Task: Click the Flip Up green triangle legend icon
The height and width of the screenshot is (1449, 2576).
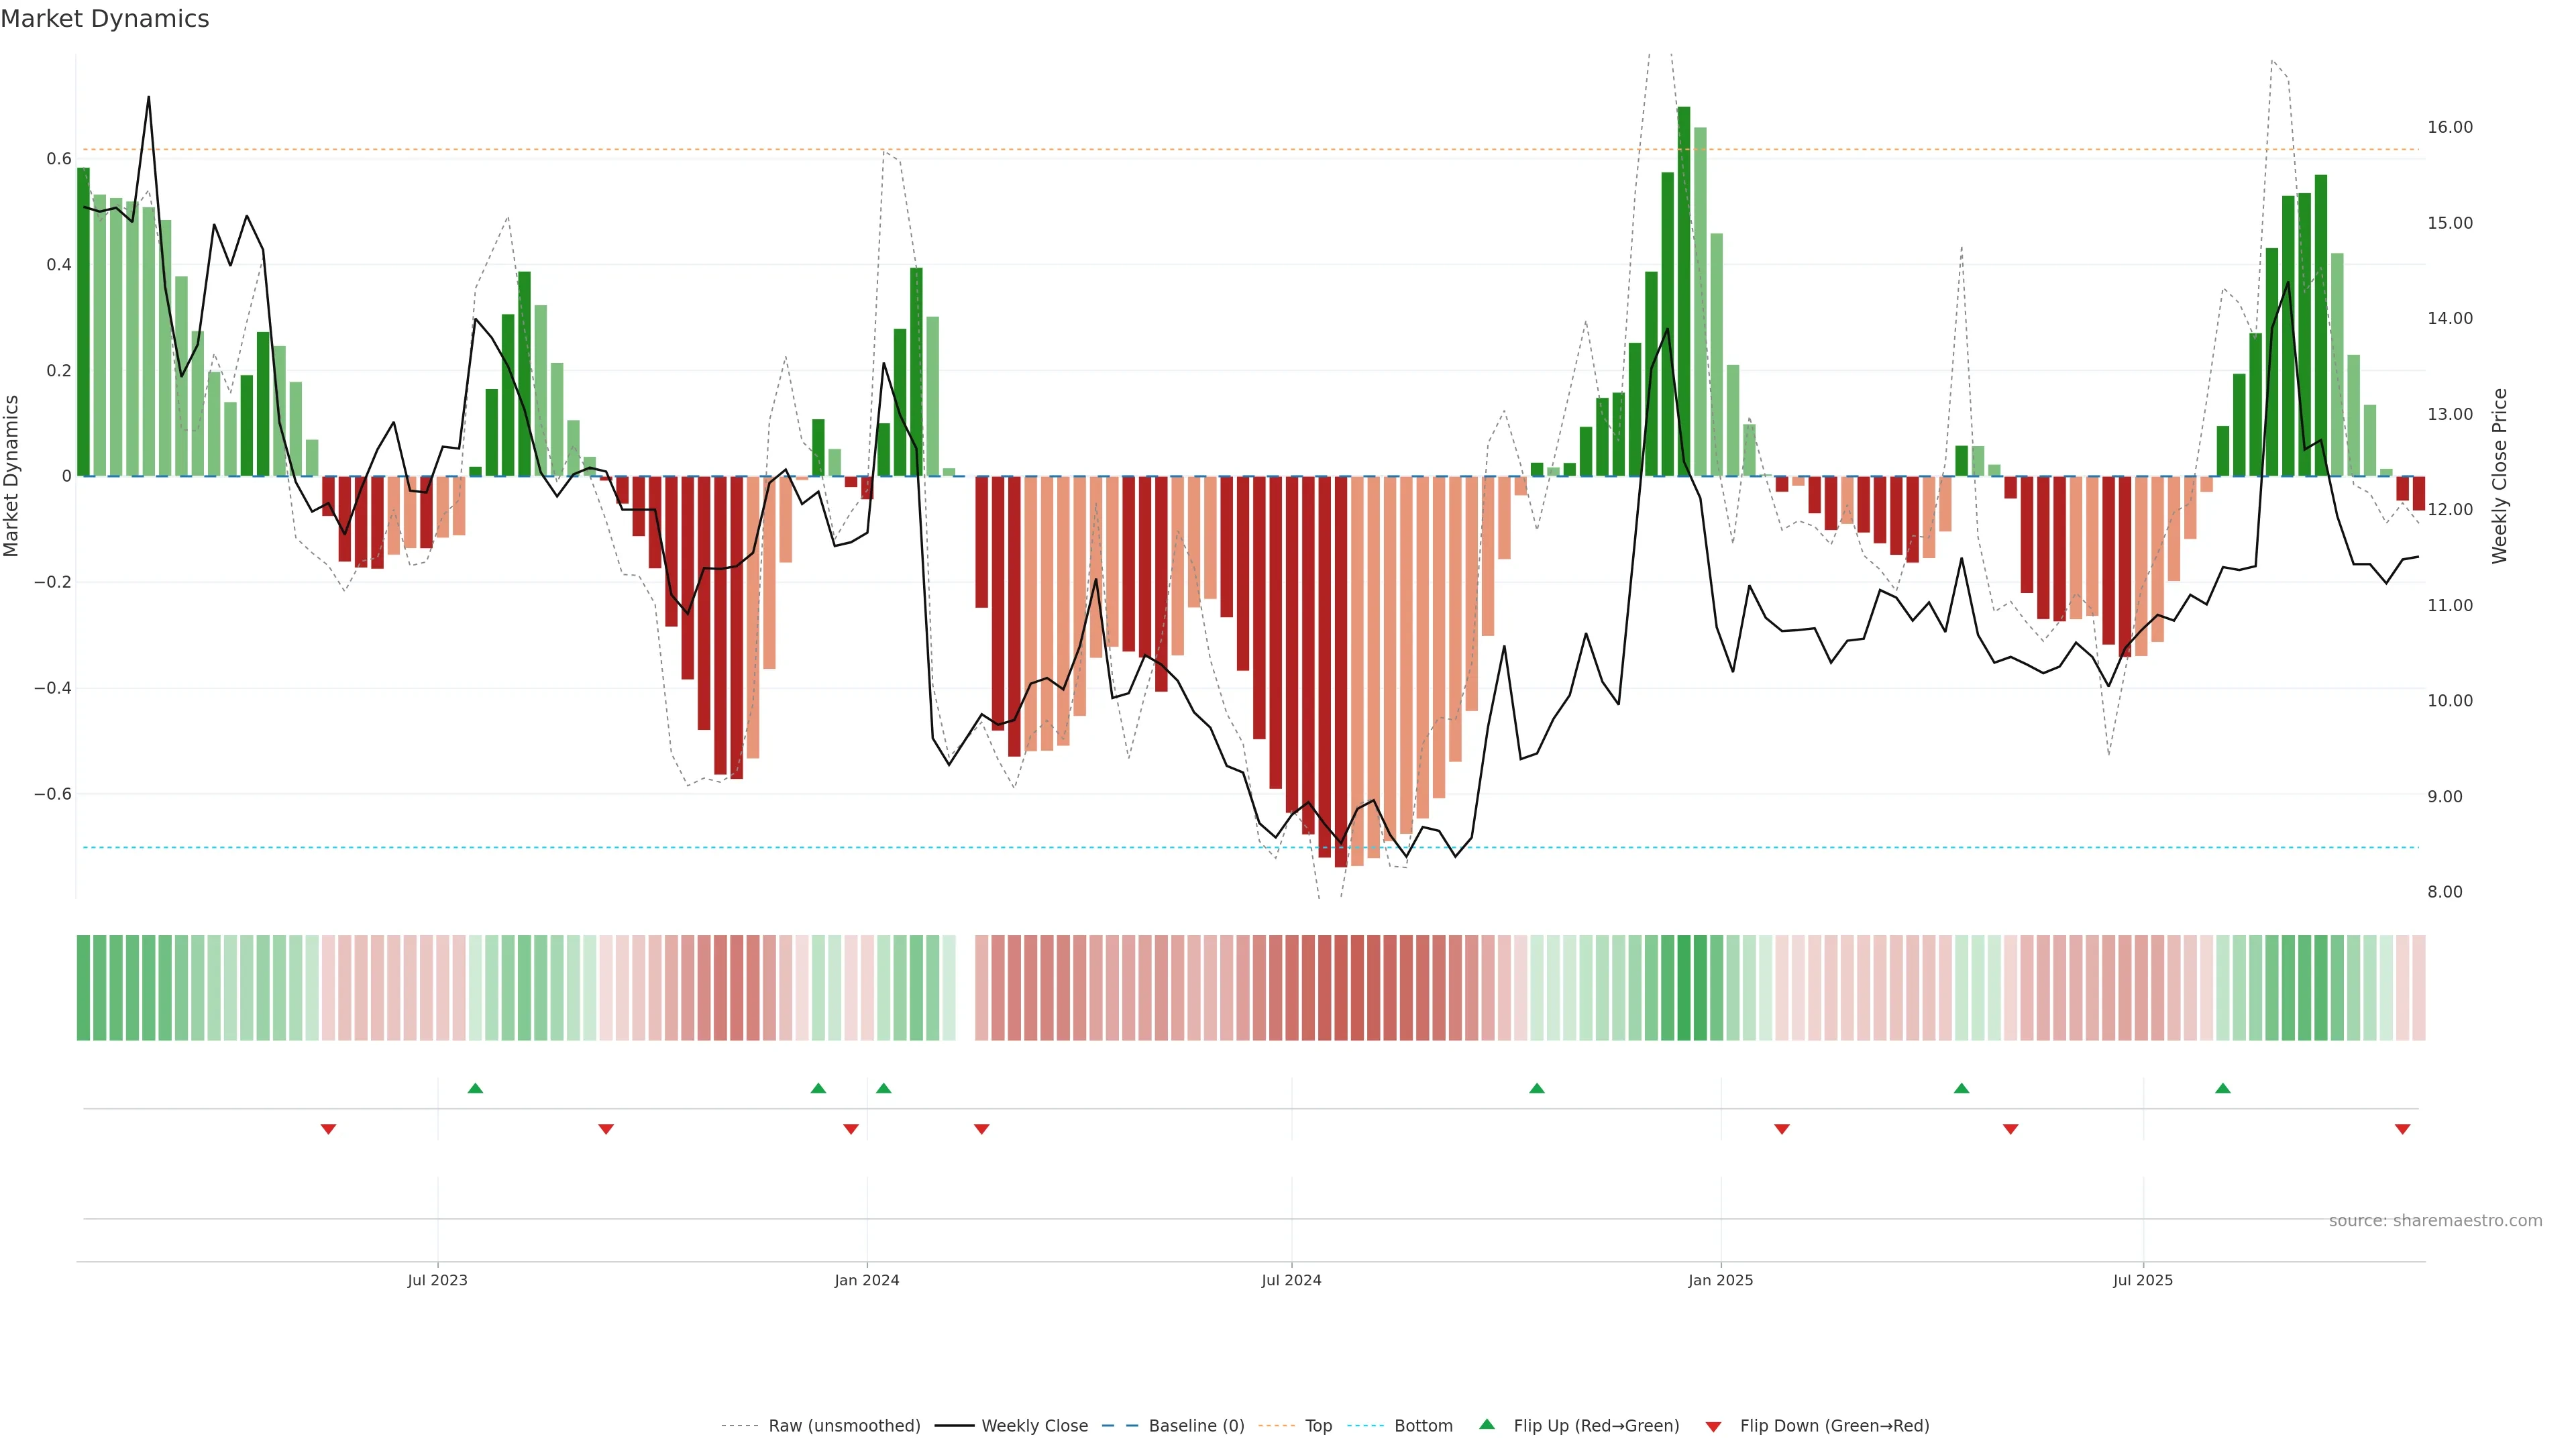Action: (x=1486, y=1424)
